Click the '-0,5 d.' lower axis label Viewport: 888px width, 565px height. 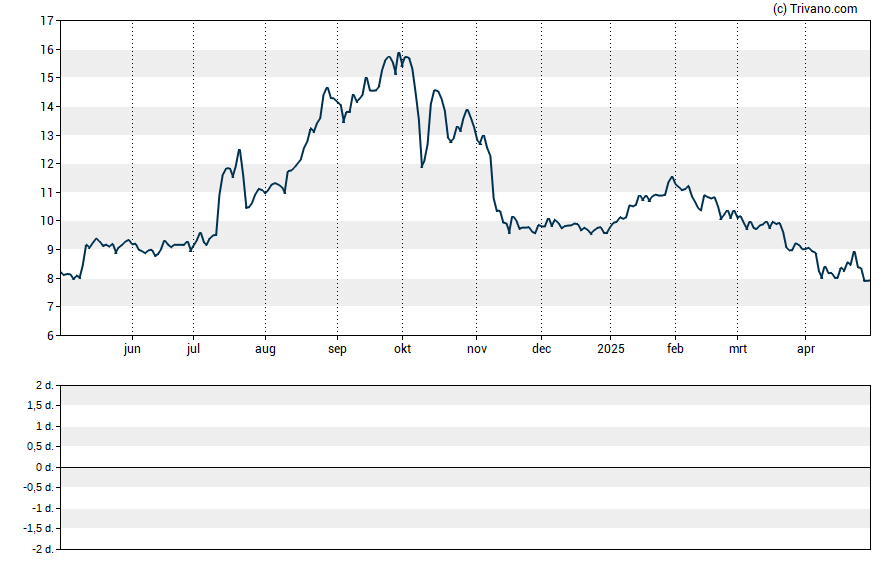click(x=38, y=487)
